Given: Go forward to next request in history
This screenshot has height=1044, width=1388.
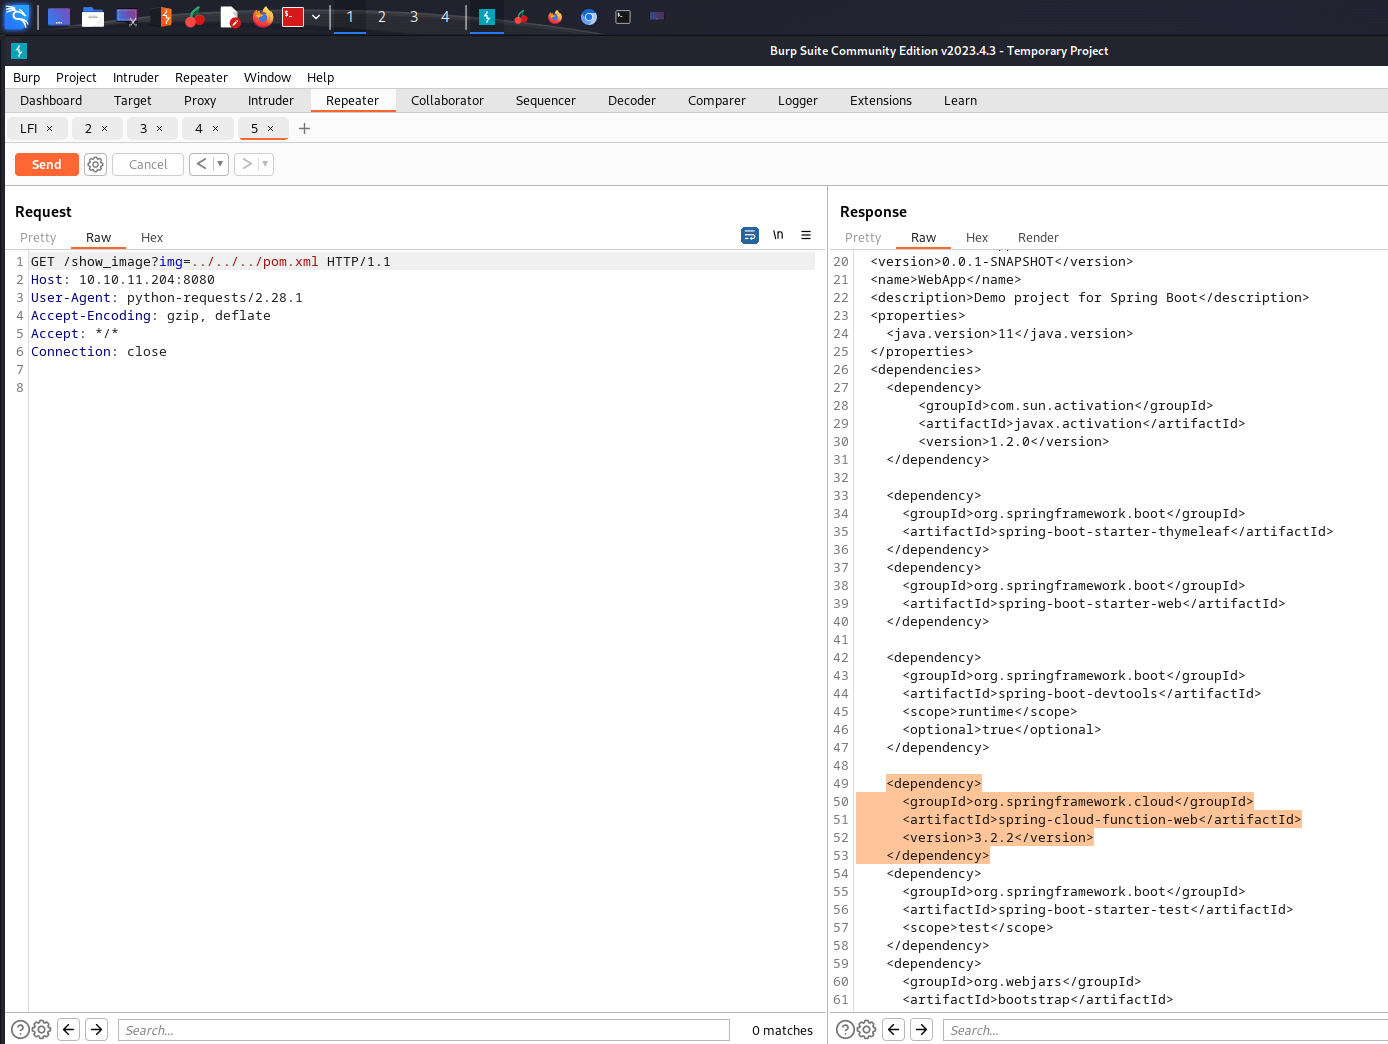Looking at the screenshot, I should coord(246,164).
